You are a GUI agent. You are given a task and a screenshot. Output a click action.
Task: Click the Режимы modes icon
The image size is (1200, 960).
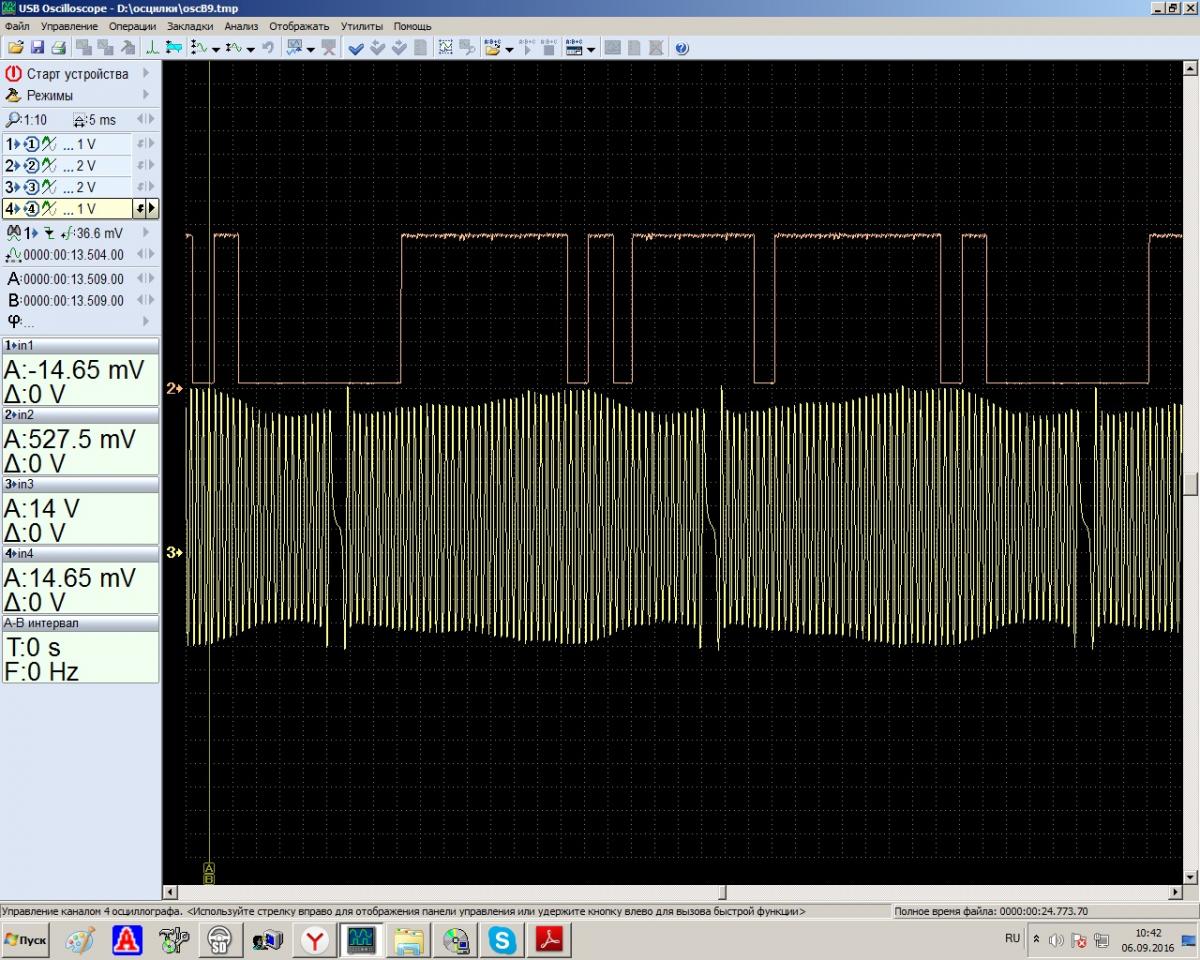click(14, 96)
